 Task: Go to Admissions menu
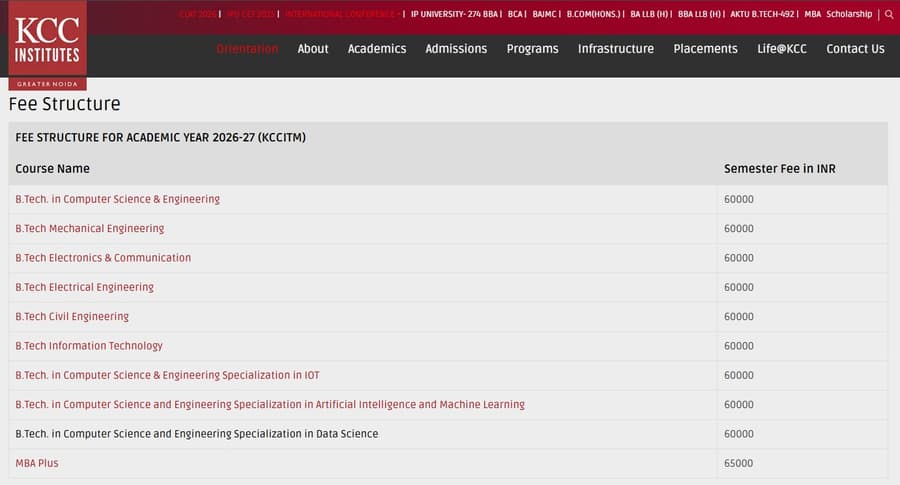coord(456,49)
